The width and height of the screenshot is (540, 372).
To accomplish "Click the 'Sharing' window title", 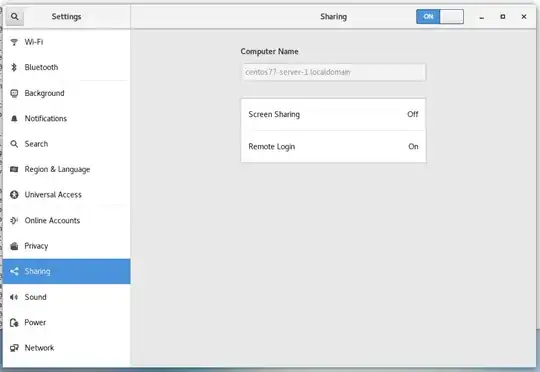I will pos(333,17).
